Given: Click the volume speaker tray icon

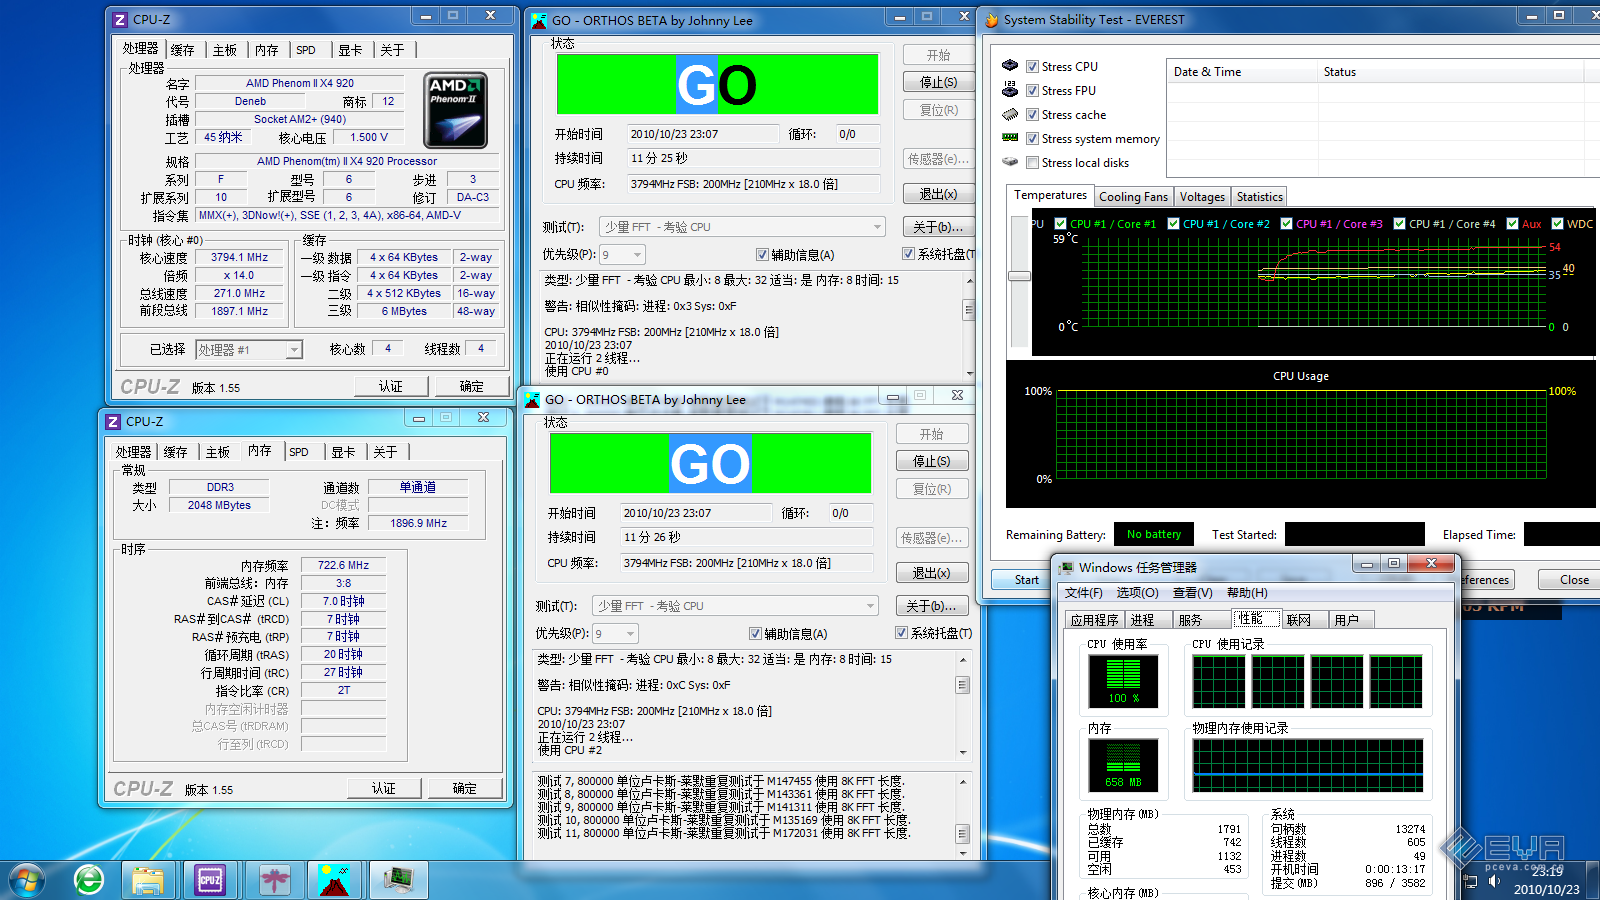Looking at the screenshot, I should (1493, 881).
